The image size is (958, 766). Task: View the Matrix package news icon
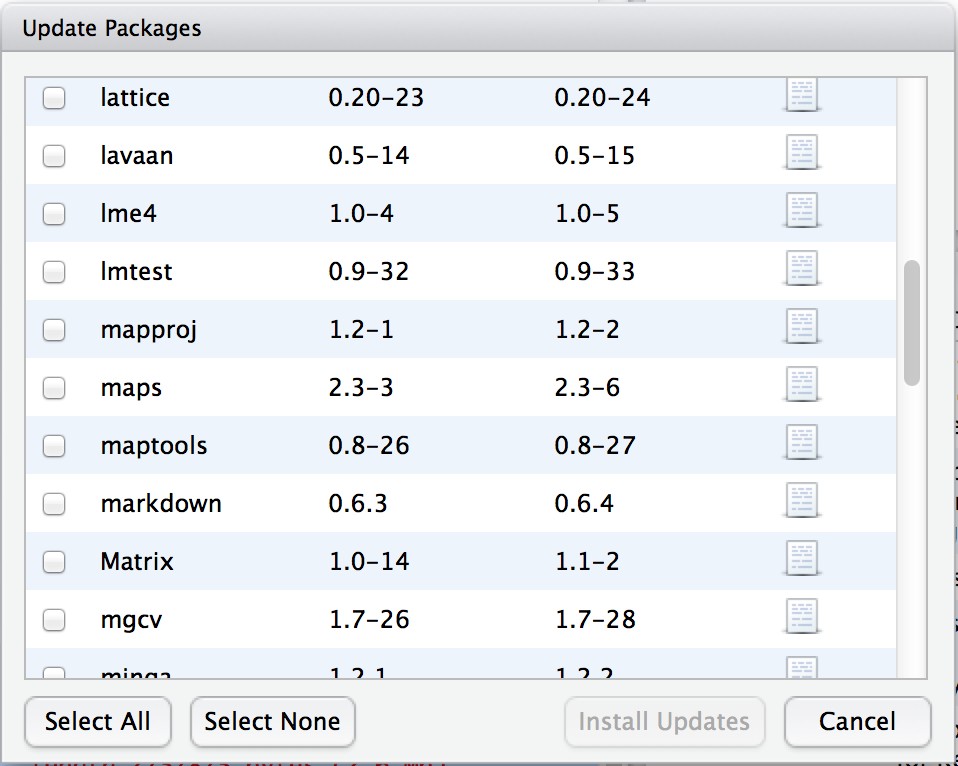pyautogui.click(x=802, y=559)
